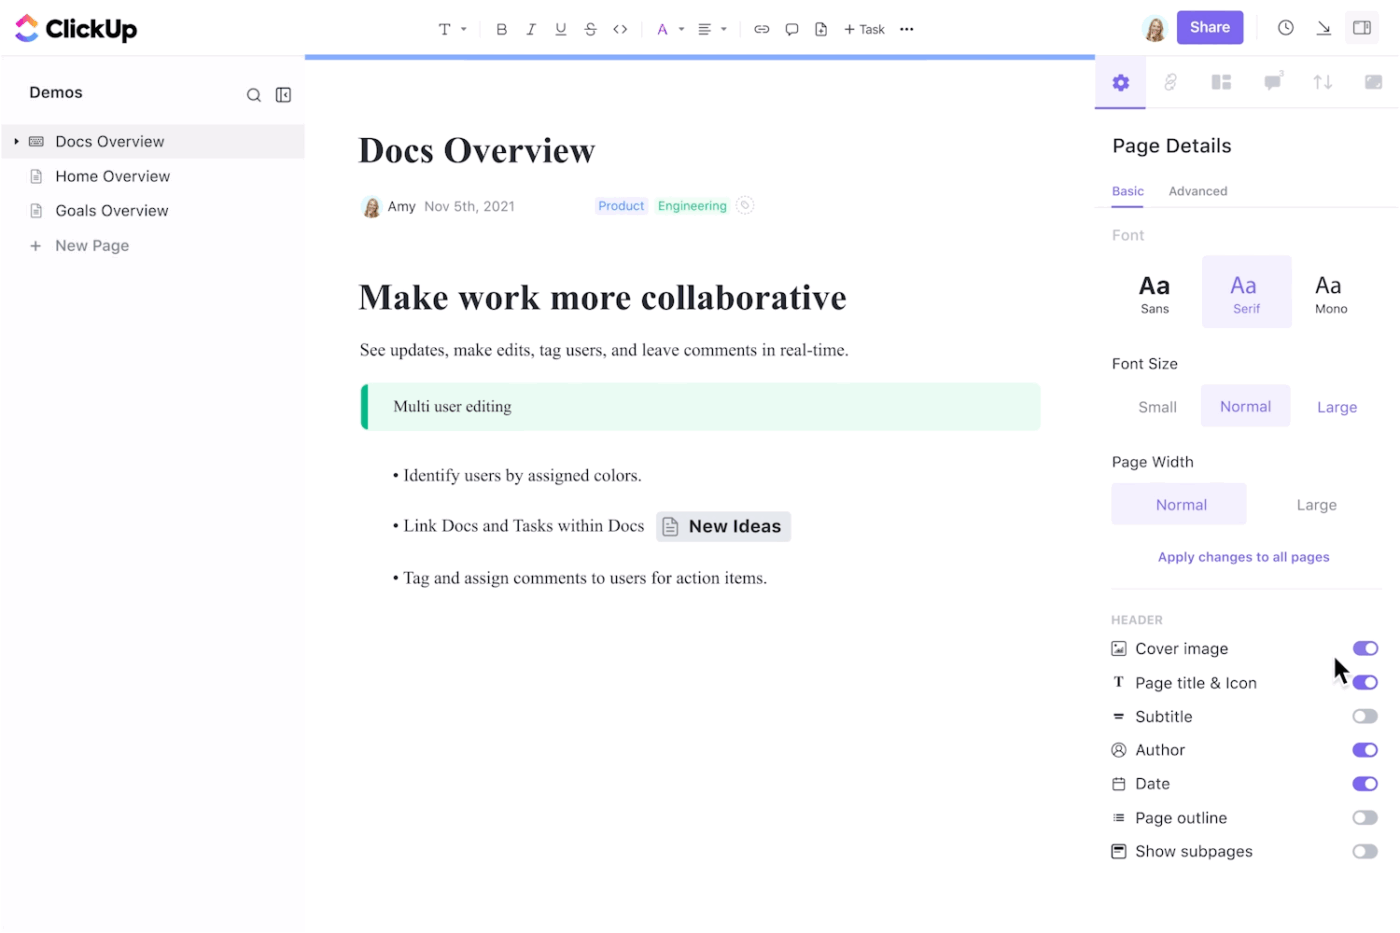The height and width of the screenshot is (933, 1400).
Task: Collapse the Demos left sidebar
Action: click(284, 95)
